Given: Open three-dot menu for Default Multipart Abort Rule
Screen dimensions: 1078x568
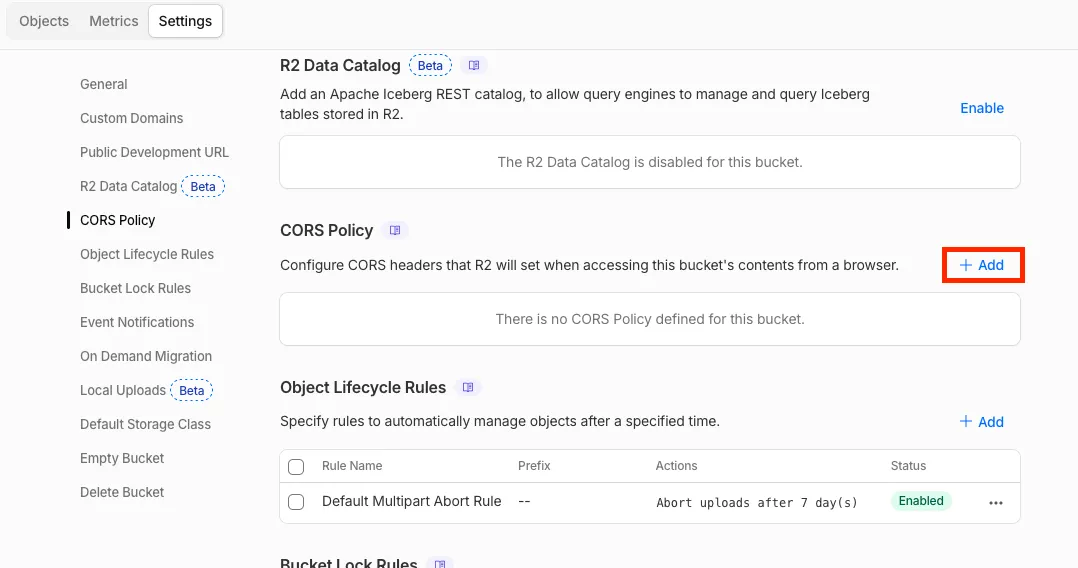Looking at the screenshot, I should (996, 503).
